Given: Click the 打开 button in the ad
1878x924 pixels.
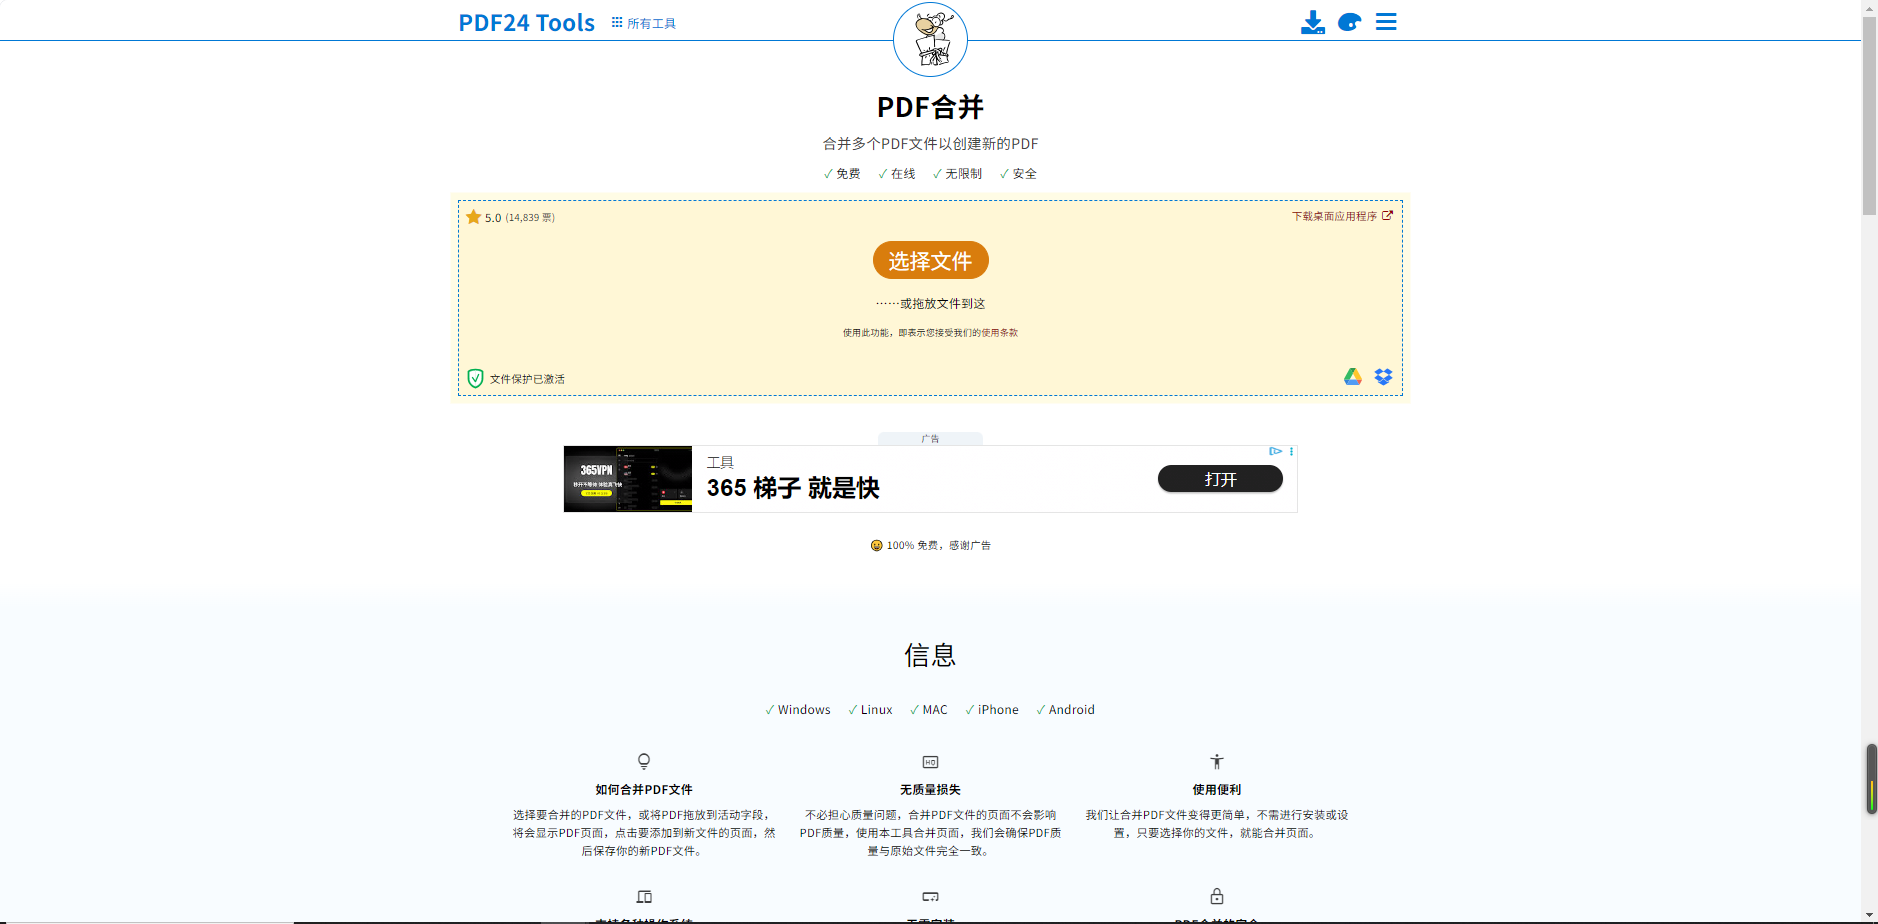Looking at the screenshot, I should [1219, 479].
